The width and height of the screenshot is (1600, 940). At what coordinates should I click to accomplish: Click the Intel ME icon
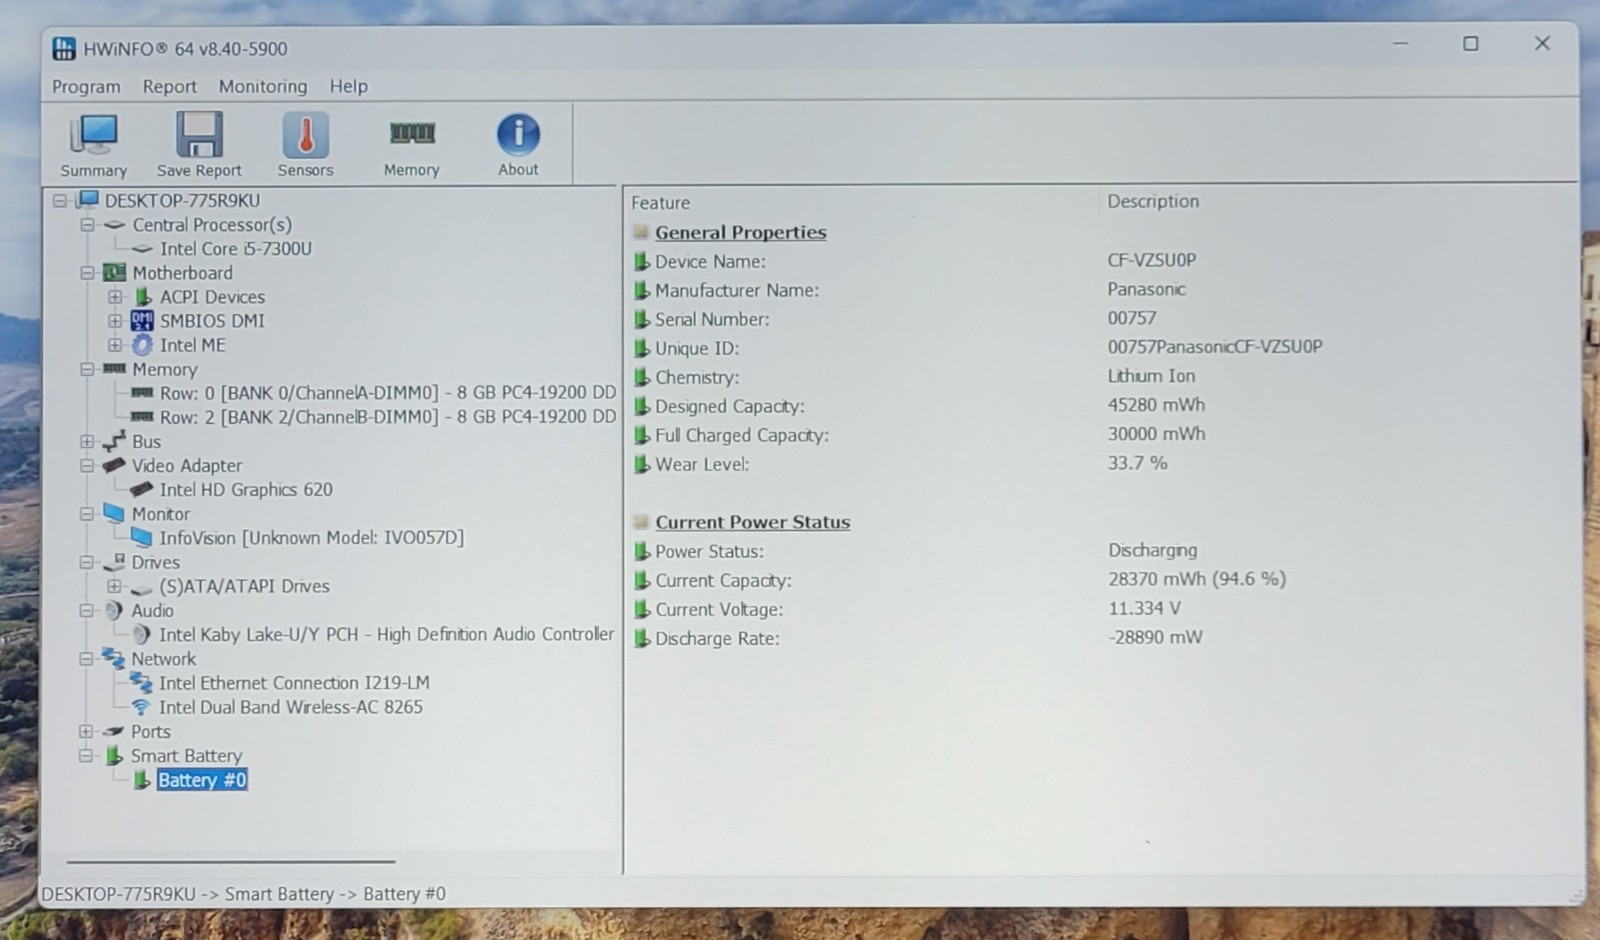pyautogui.click(x=143, y=345)
